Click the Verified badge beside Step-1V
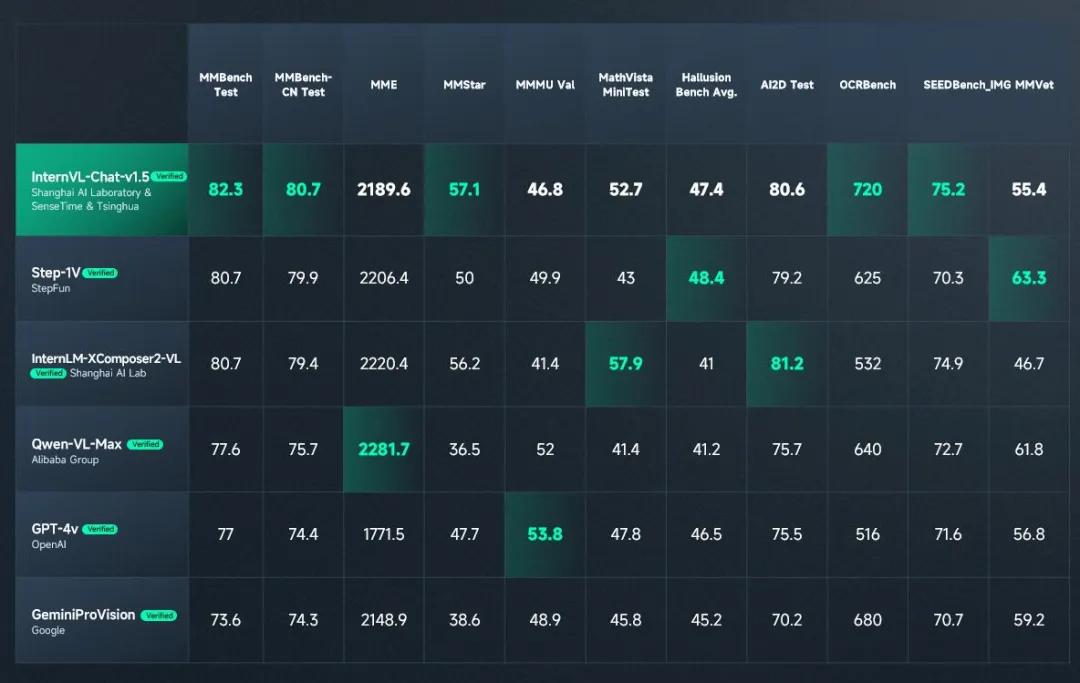 point(101,273)
